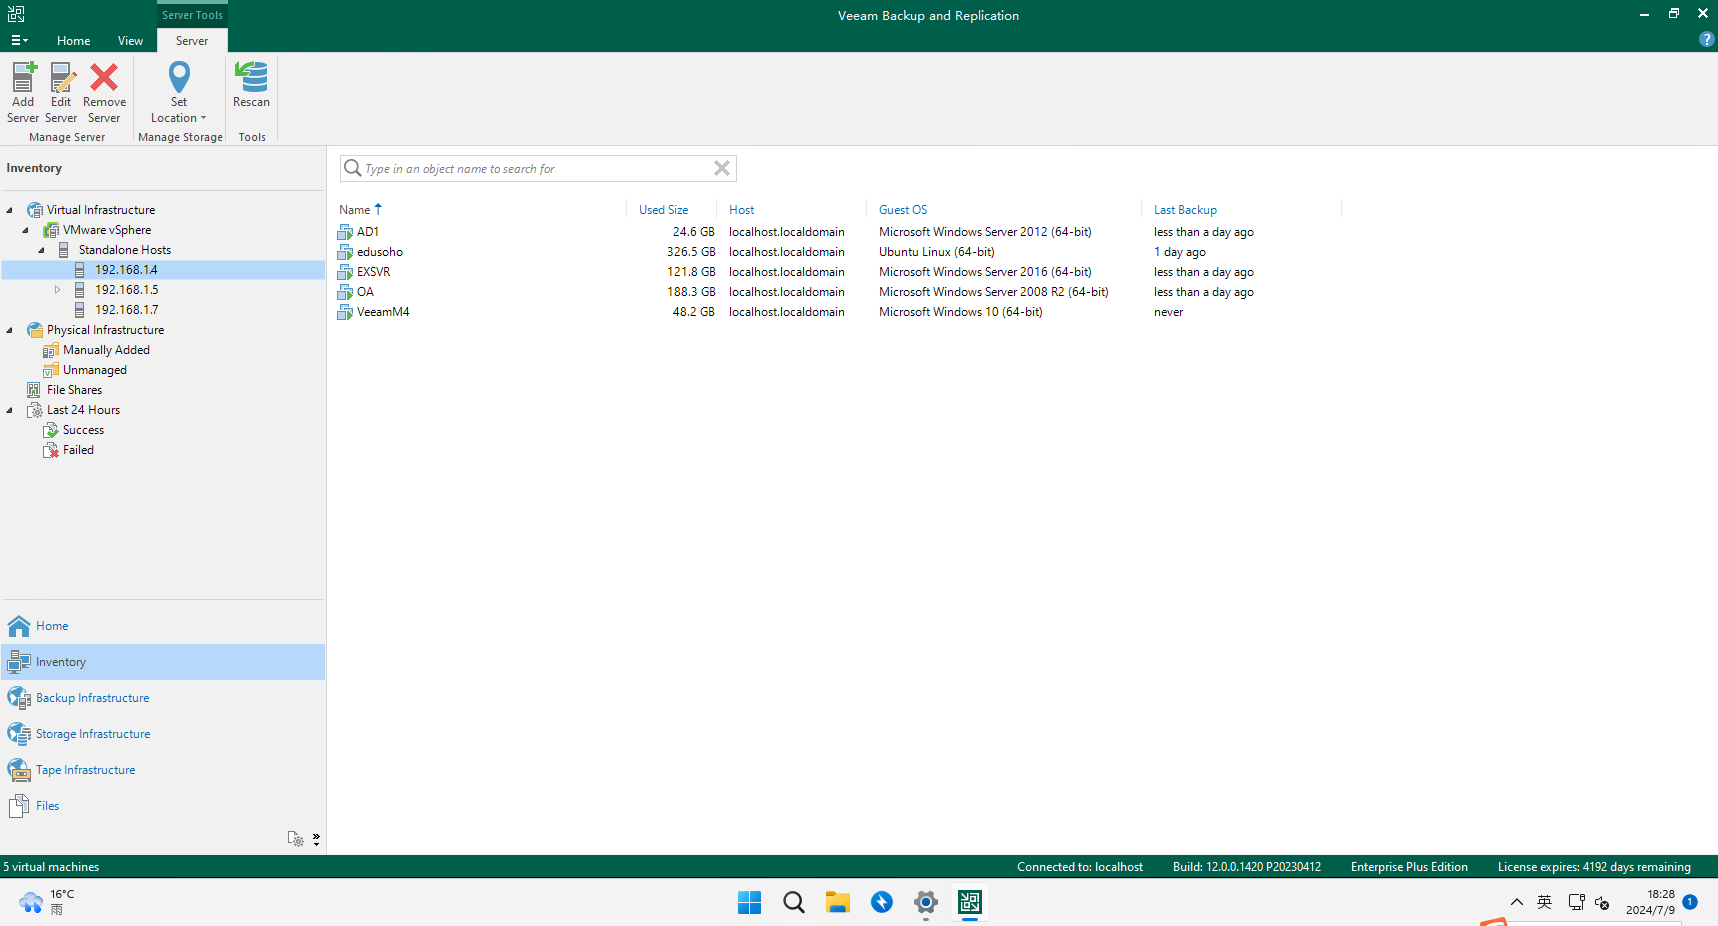The width and height of the screenshot is (1718, 926).
Task: Click the 'never' last backup cell
Action: (1168, 312)
